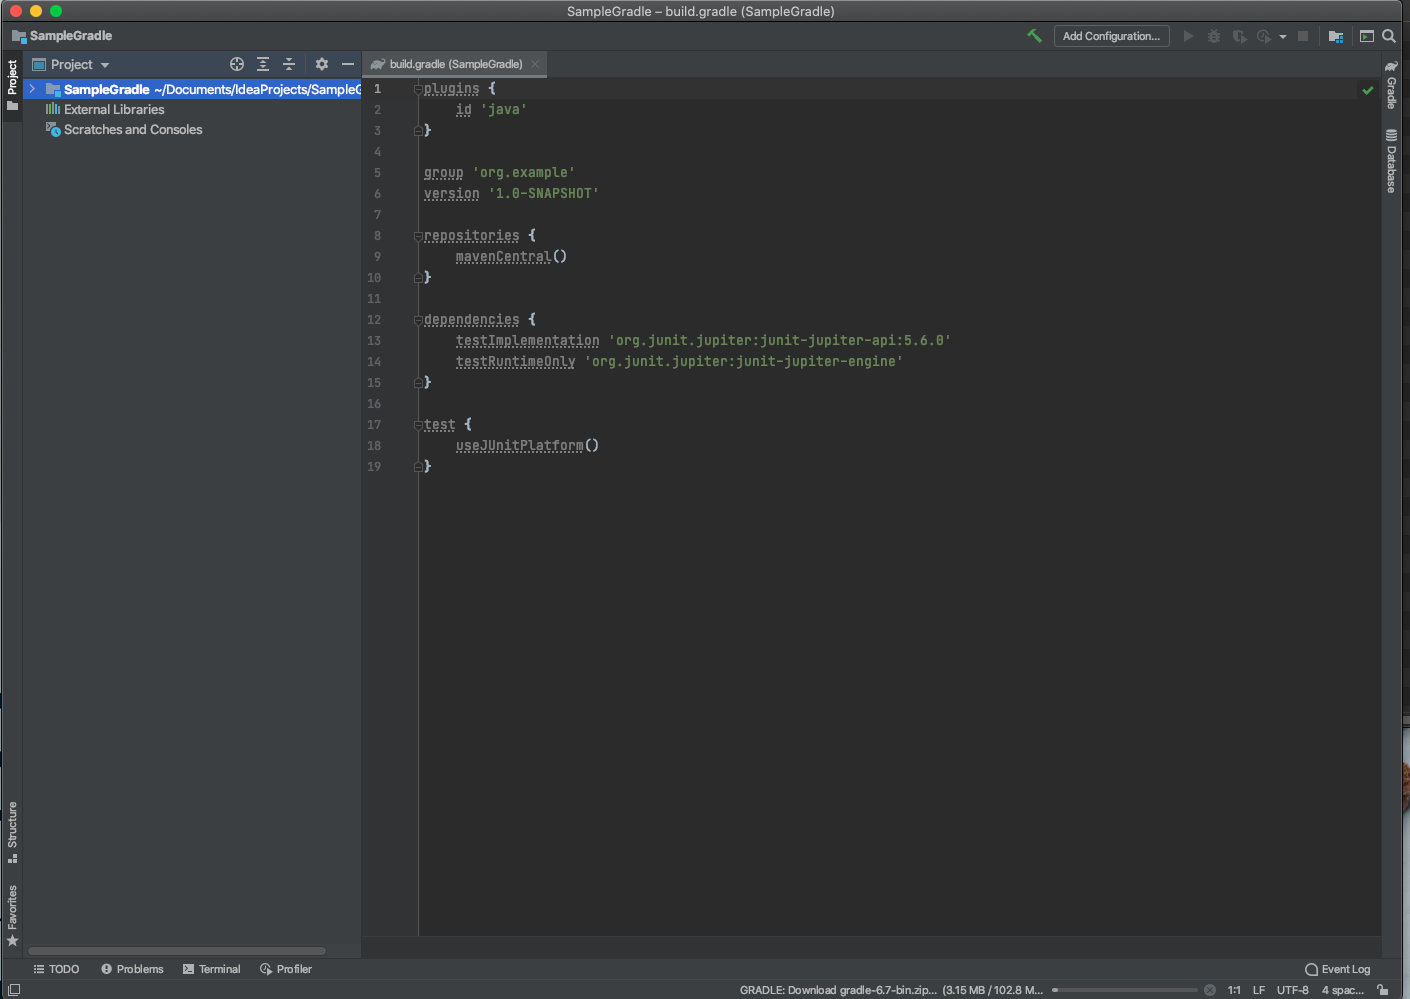Image resolution: width=1410 pixels, height=999 pixels.
Task: Open the Terminal tool window
Action: click(211, 969)
